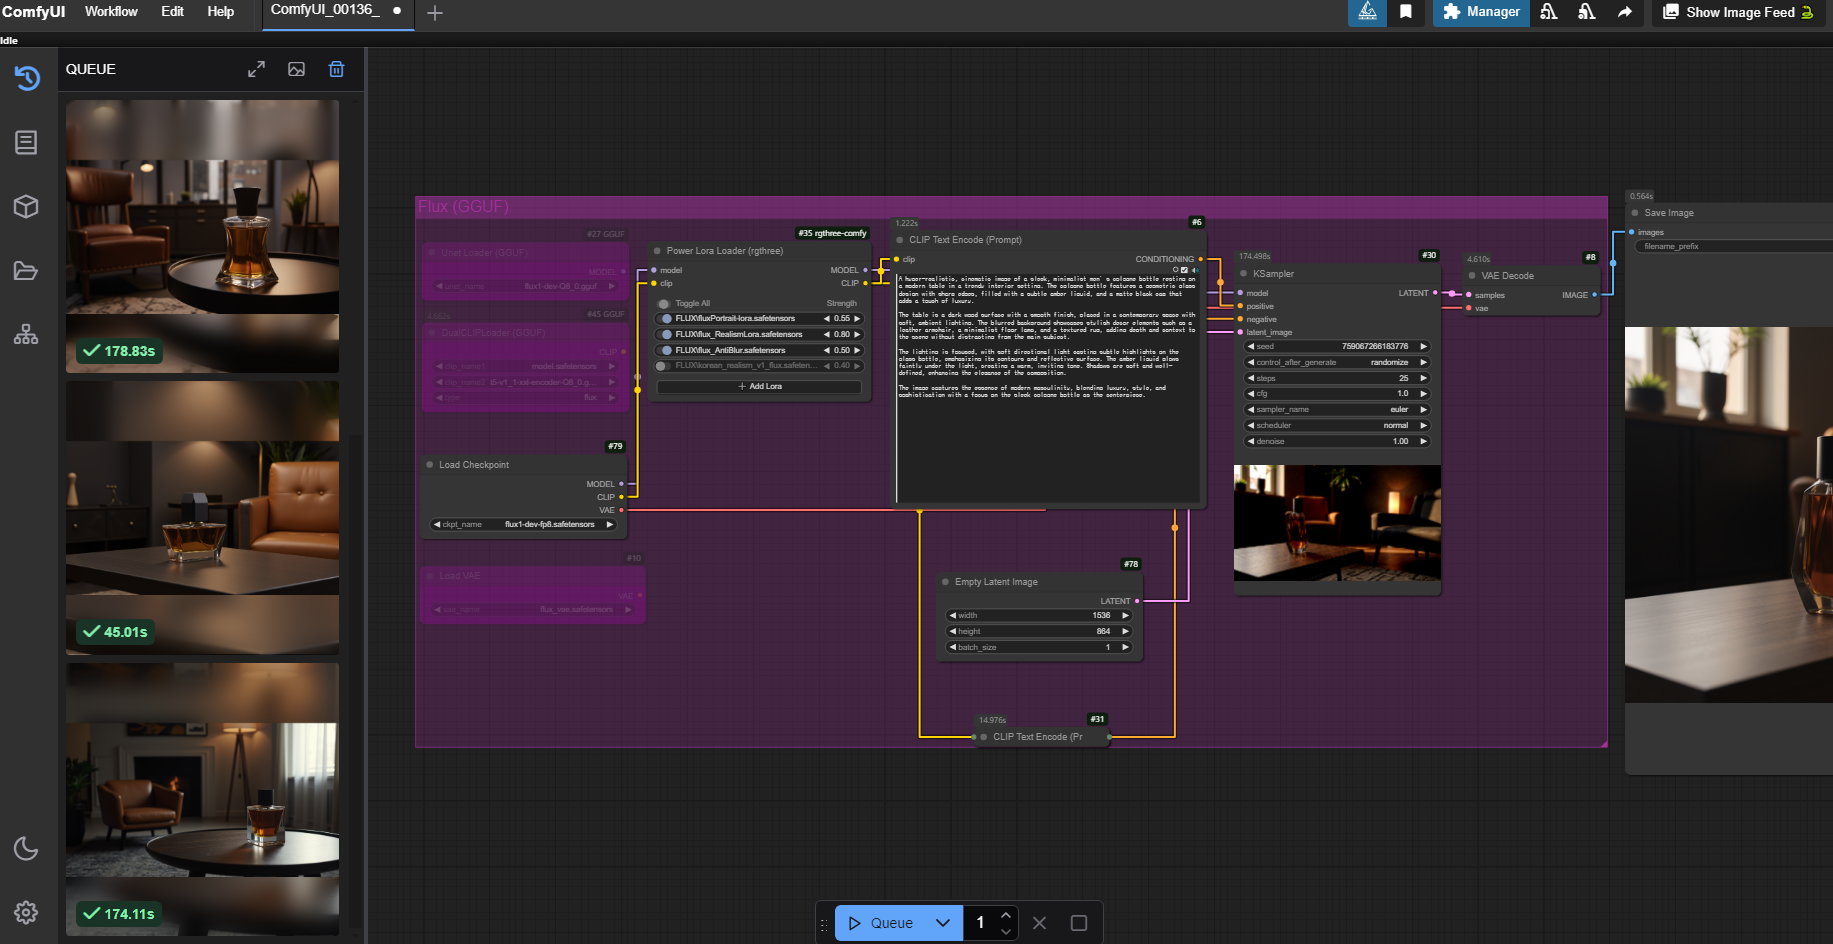Open the Queue button dropdown chevron

pos(943,923)
